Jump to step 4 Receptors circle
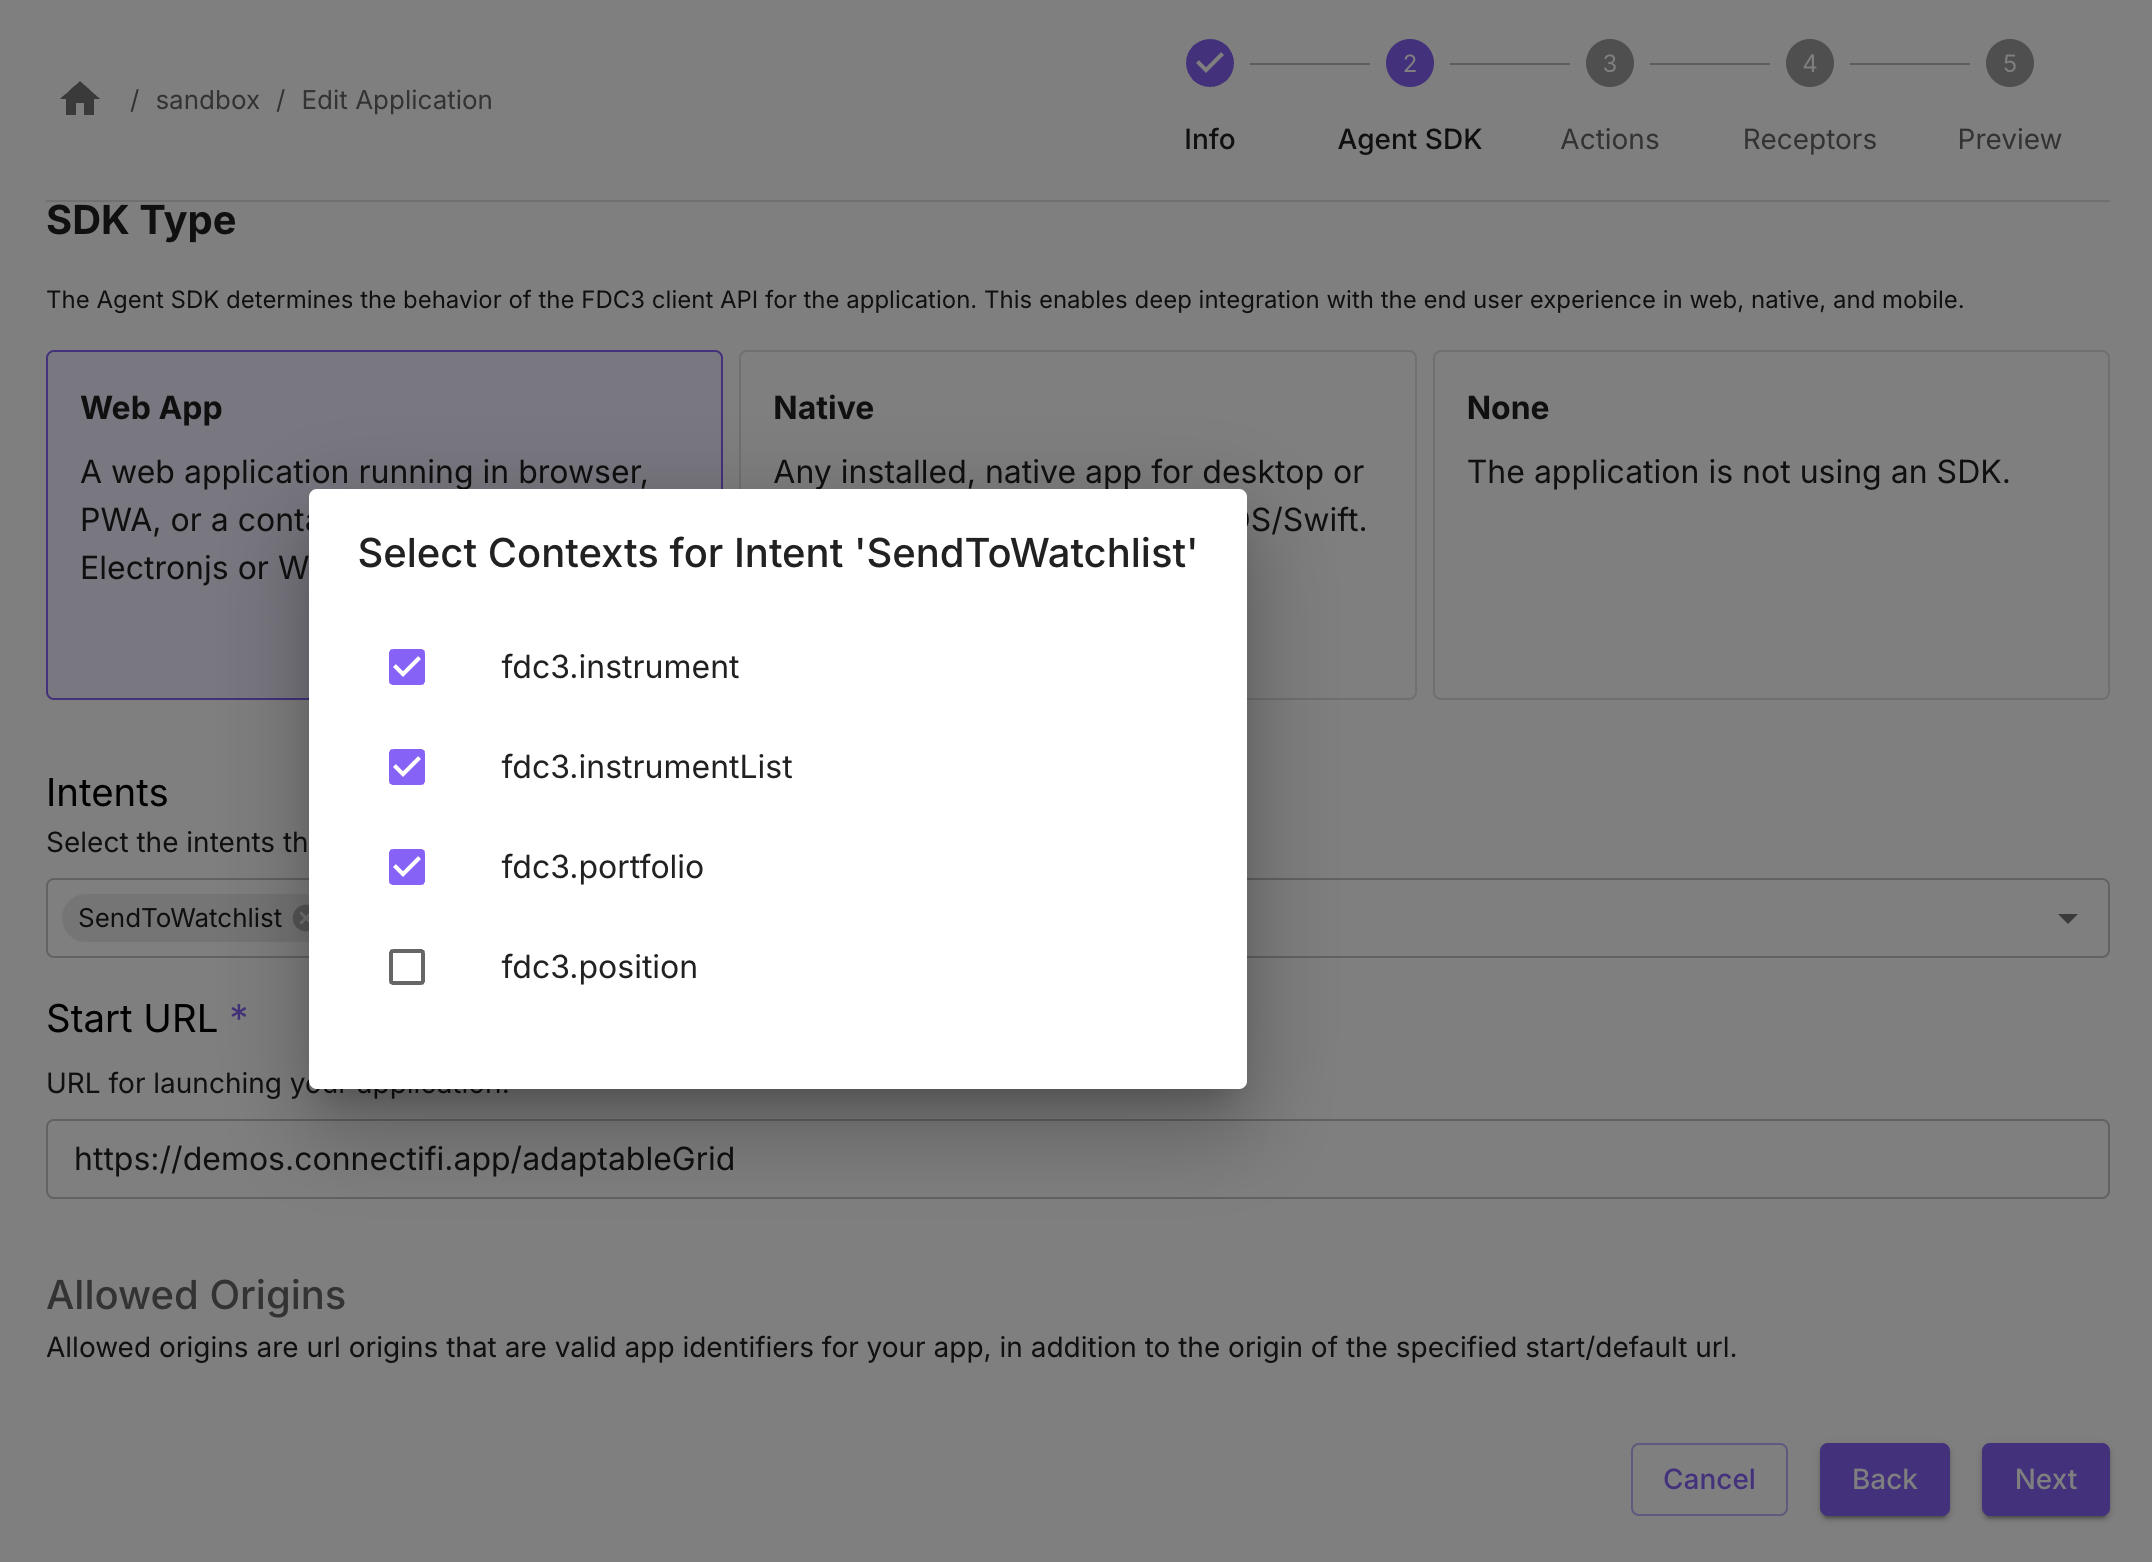Image resolution: width=2152 pixels, height=1562 pixels. tap(1809, 63)
